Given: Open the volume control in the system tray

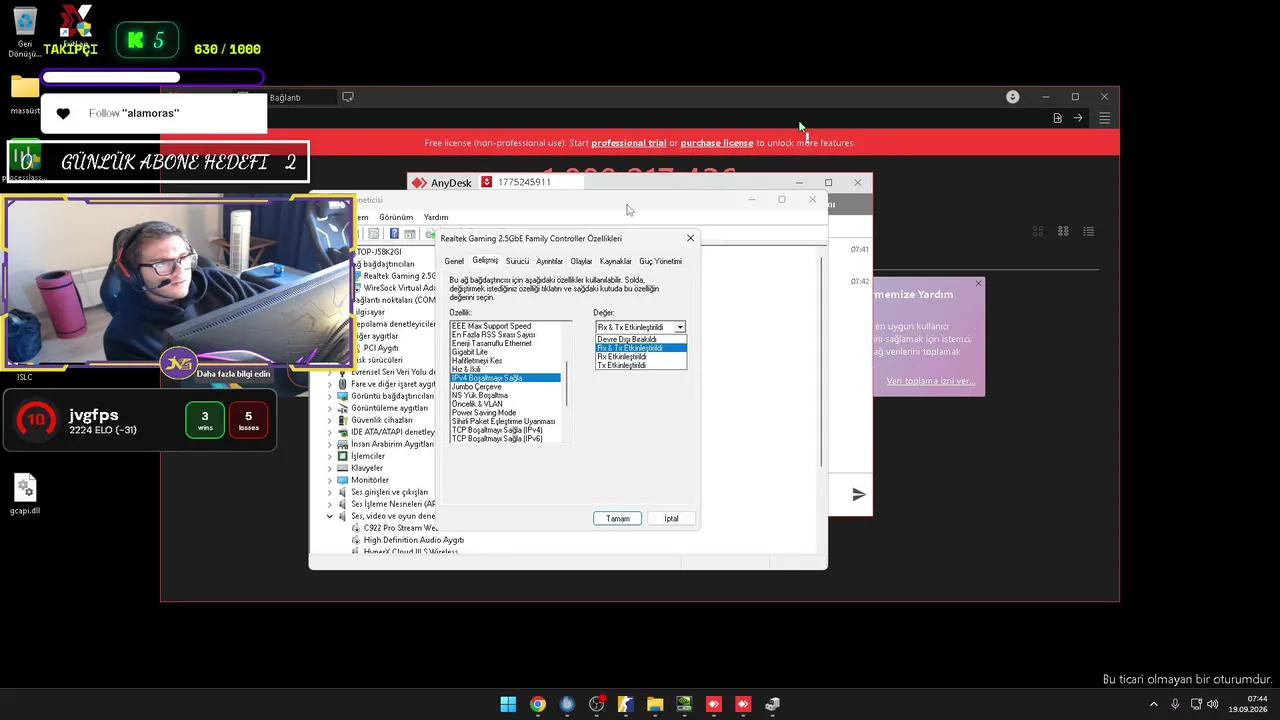Looking at the screenshot, I should [1212, 704].
